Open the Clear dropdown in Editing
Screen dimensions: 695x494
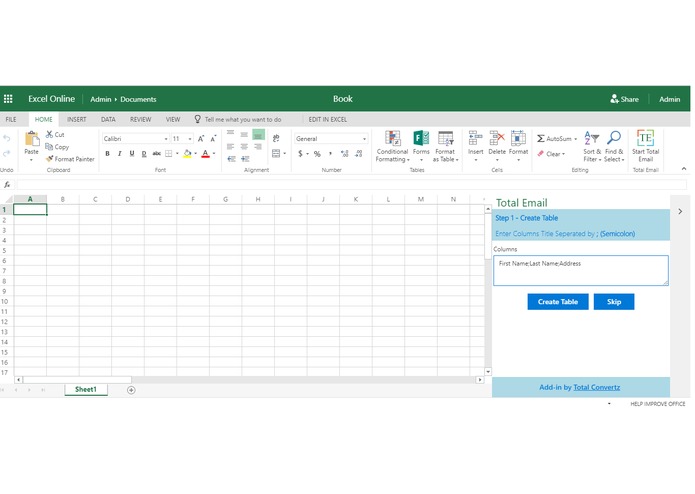(551, 154)
